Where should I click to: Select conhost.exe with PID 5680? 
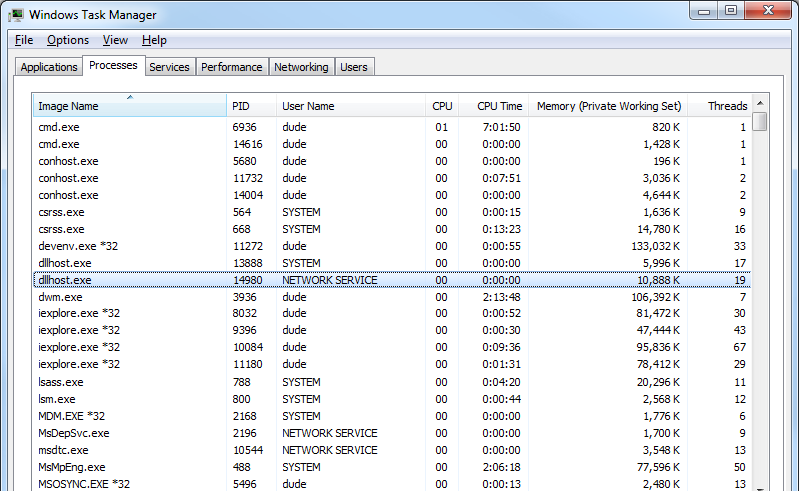coord(392,161)
